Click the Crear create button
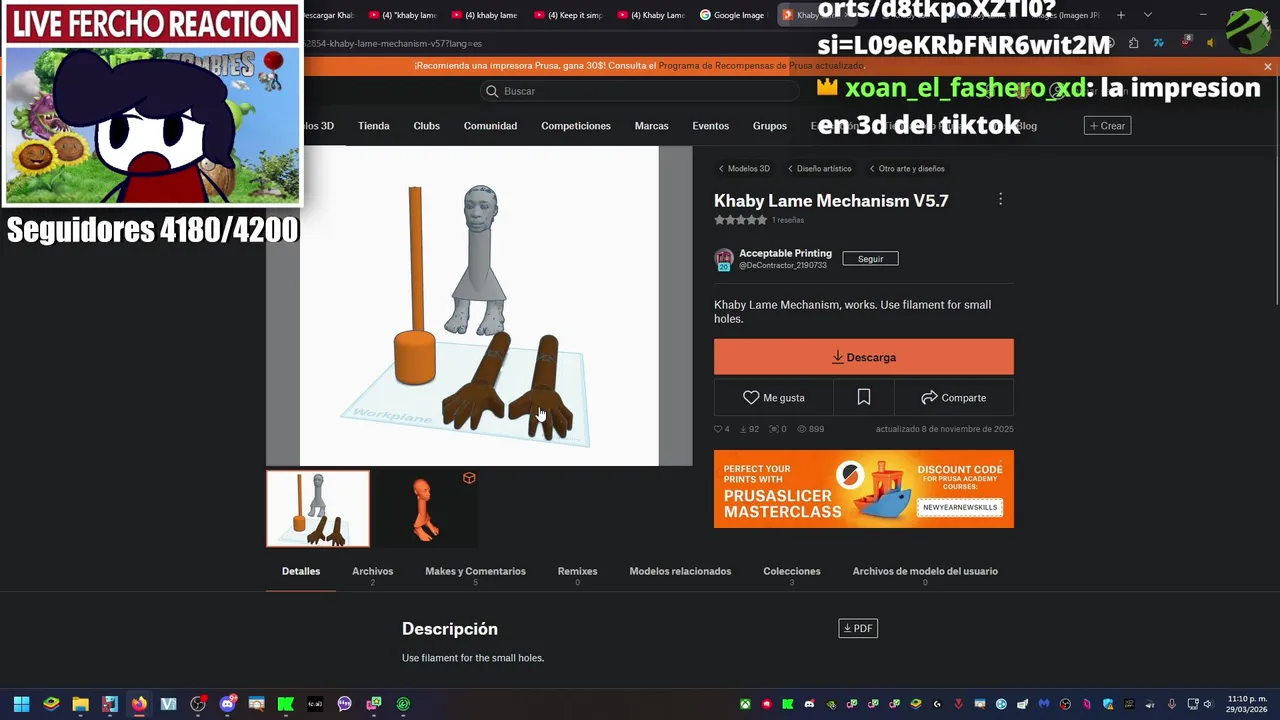This screenshot has height=720, width=1280. [x=1107, y=126]
